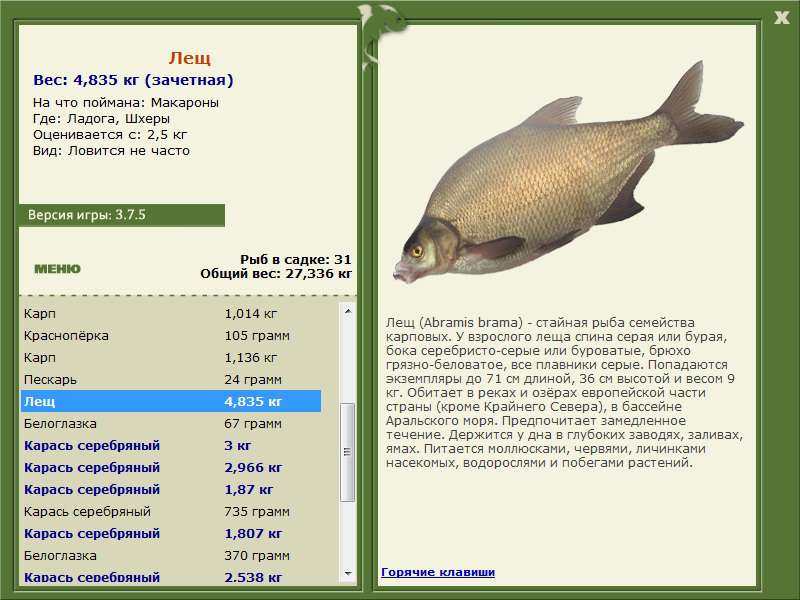The height and width of the screenshot is (600, 800).
Task: Select the Белоглазка 370 грамм entry
Action: [171, 555]
